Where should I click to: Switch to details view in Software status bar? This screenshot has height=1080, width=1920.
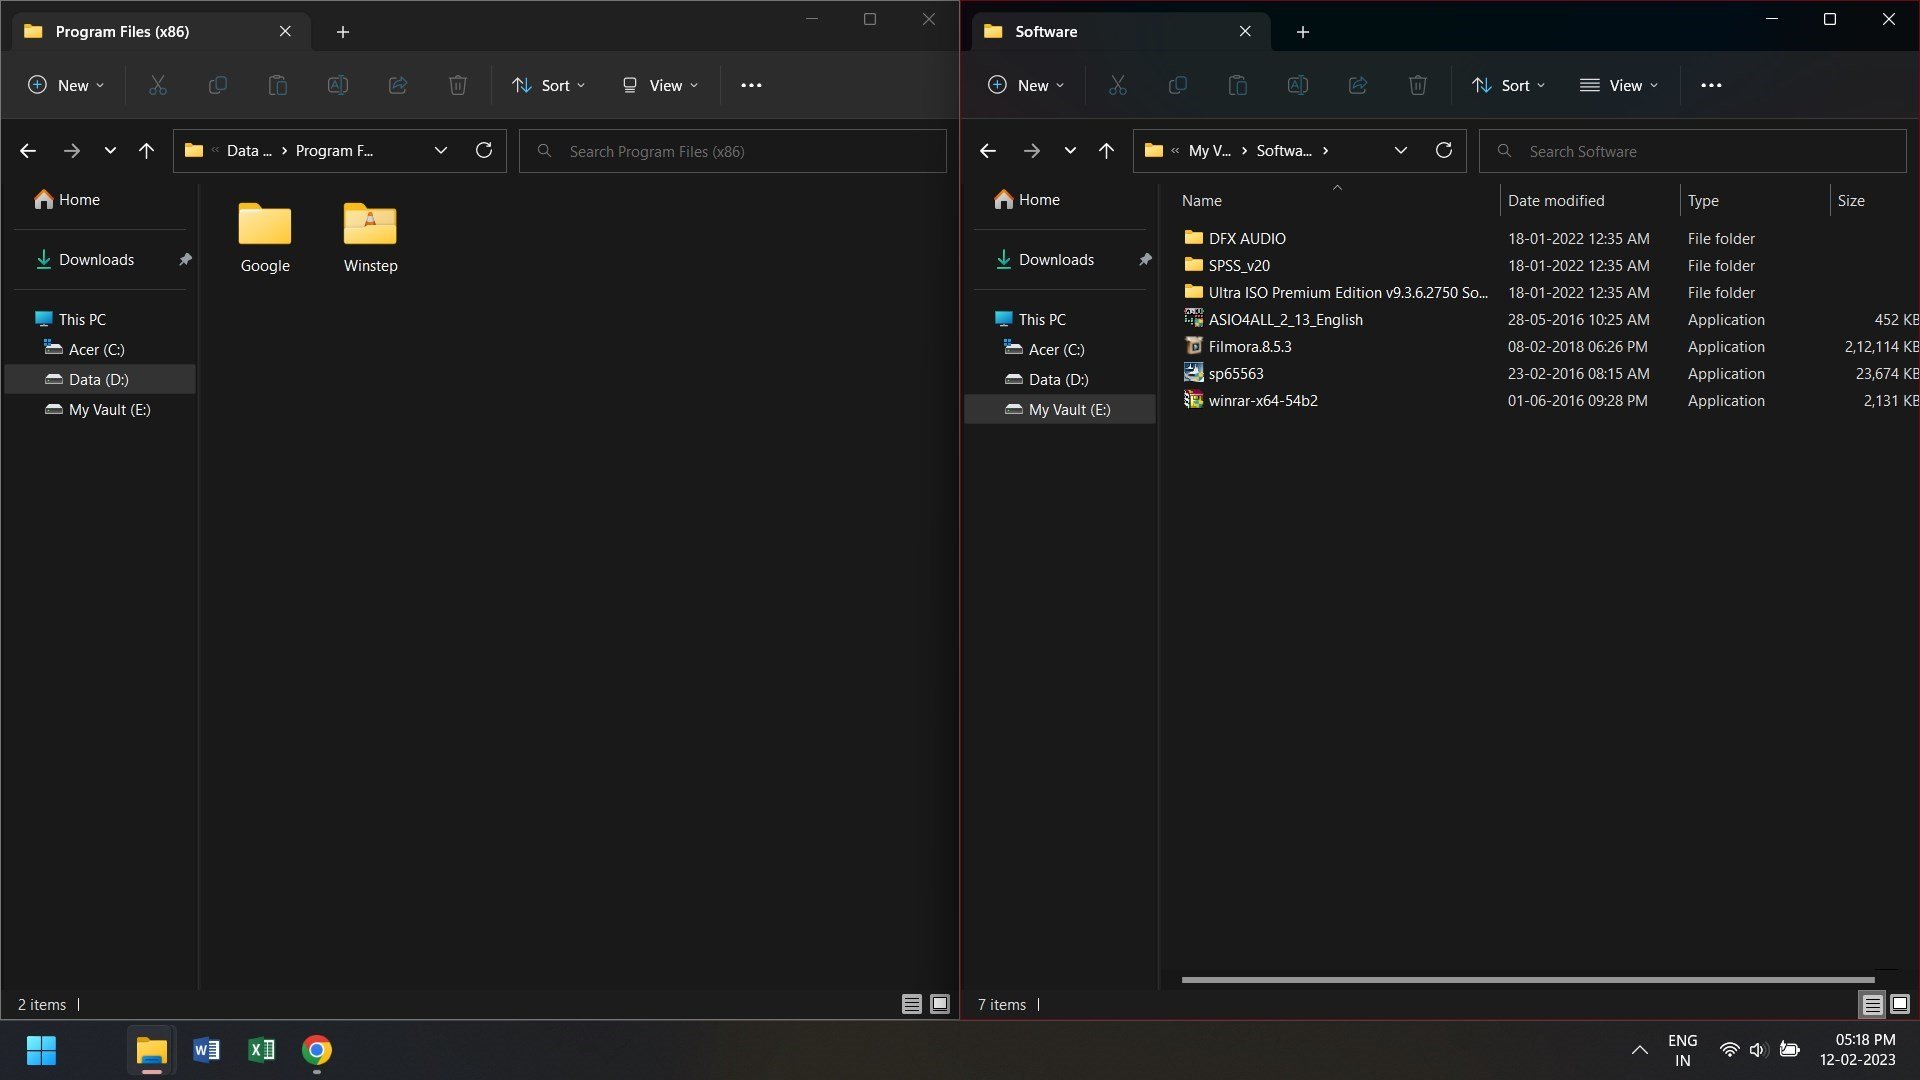pyautogui.click(x=1872, y=1004)
